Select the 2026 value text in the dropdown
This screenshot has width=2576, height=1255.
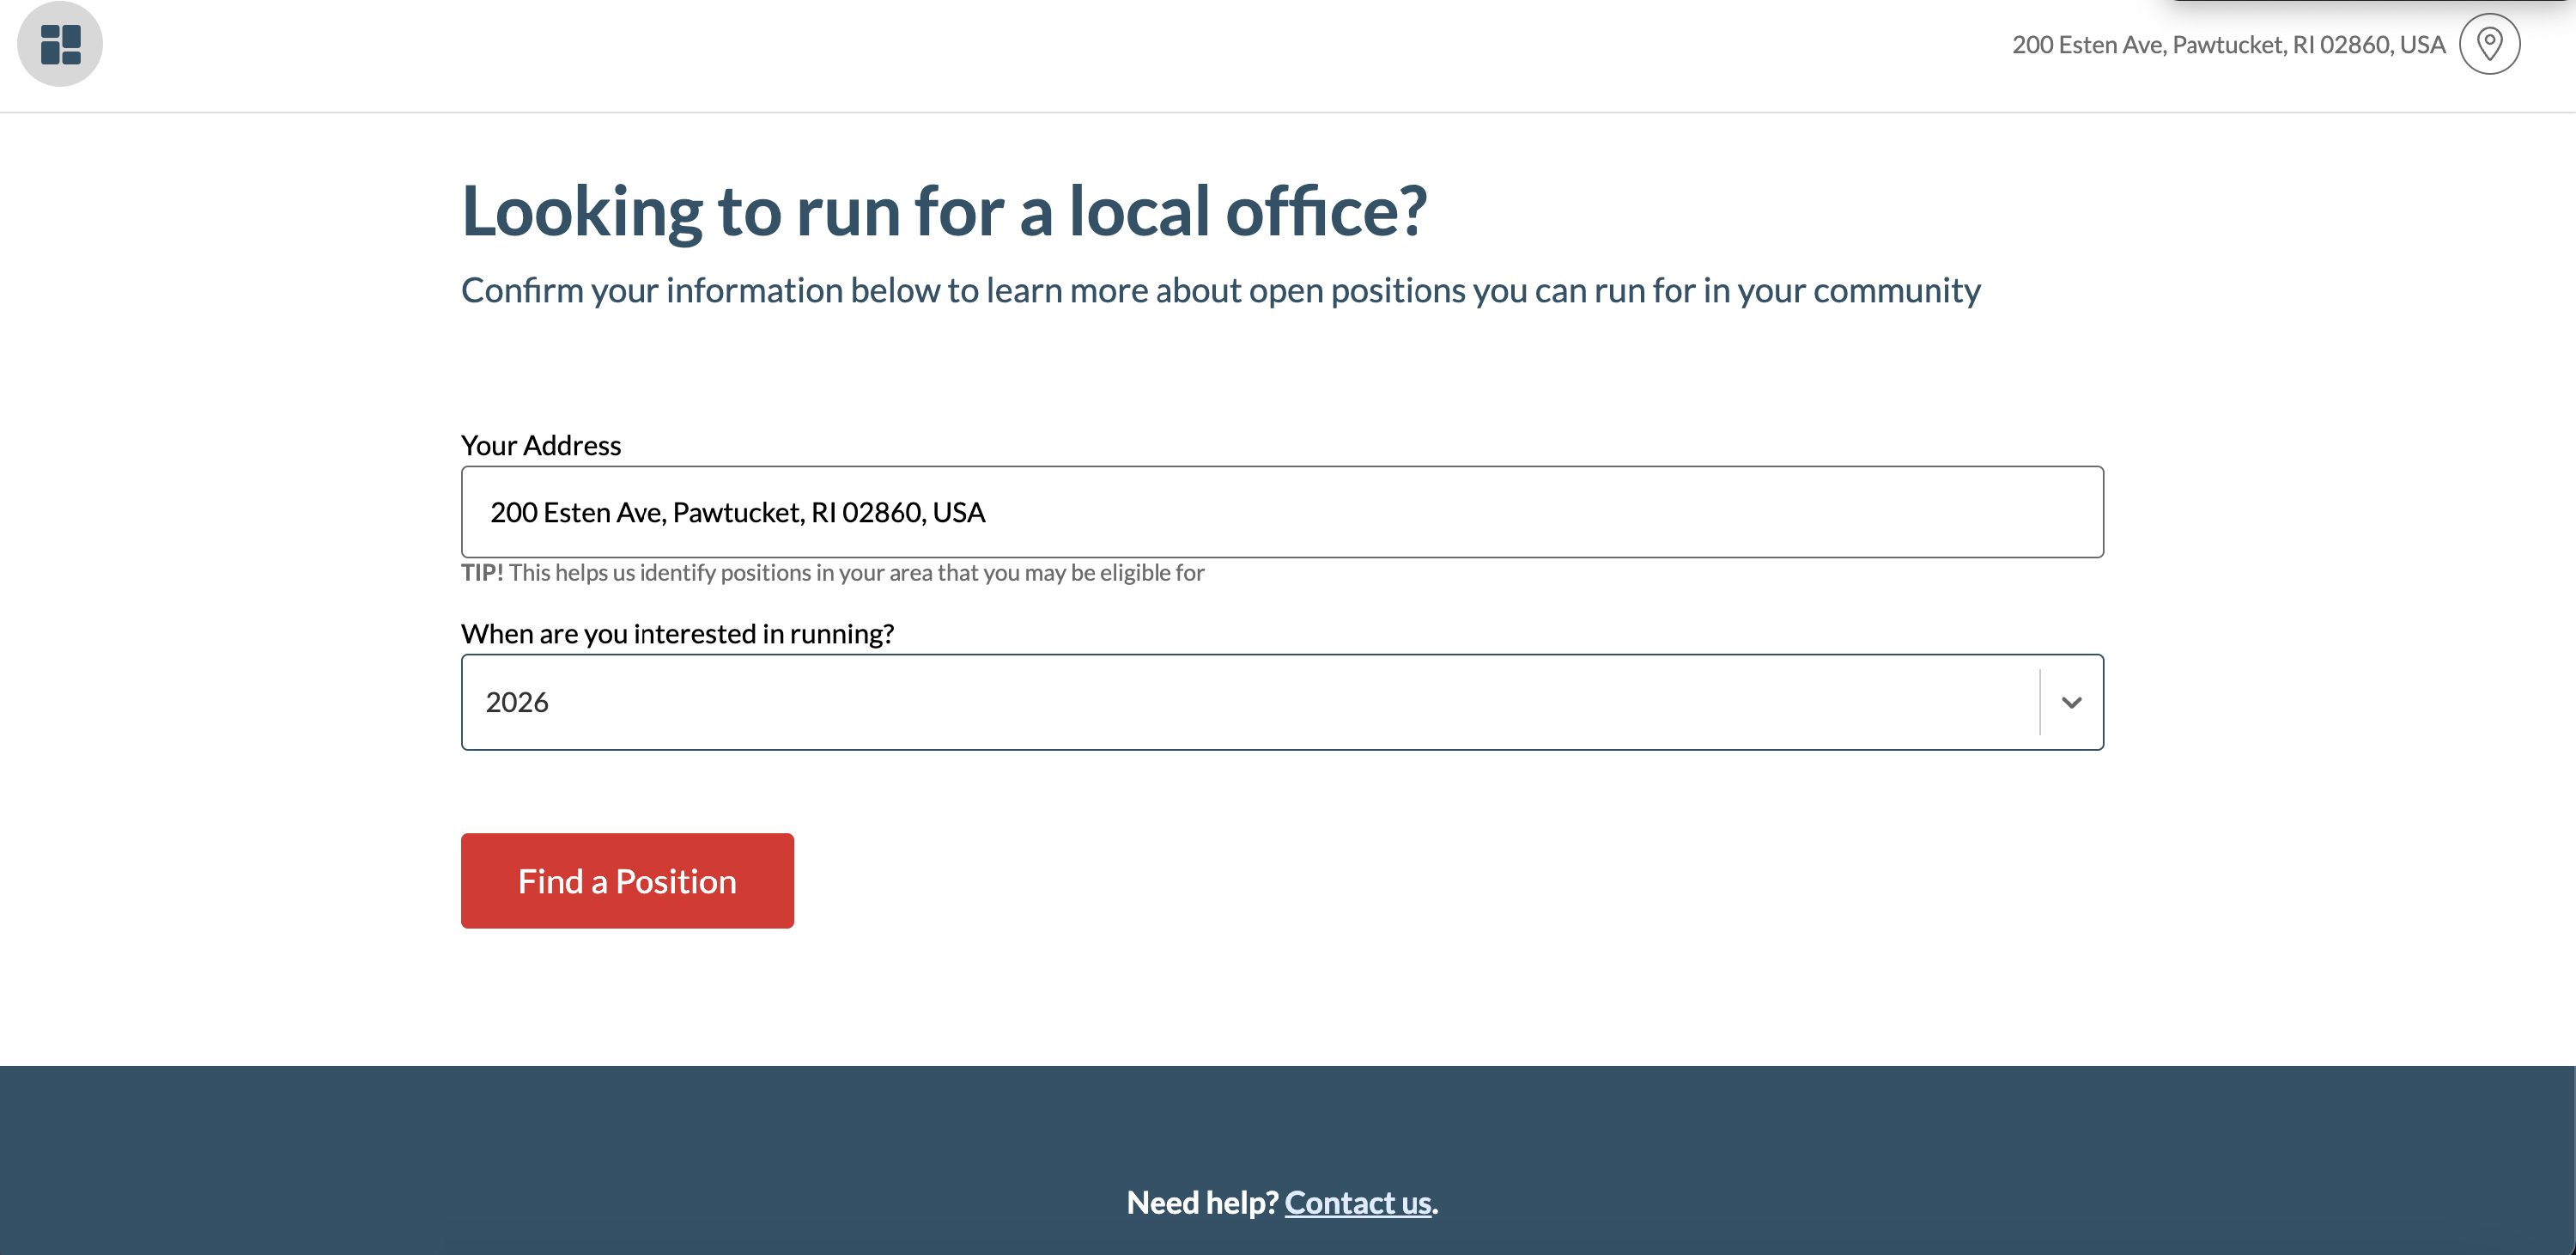(x=517, y=702)
